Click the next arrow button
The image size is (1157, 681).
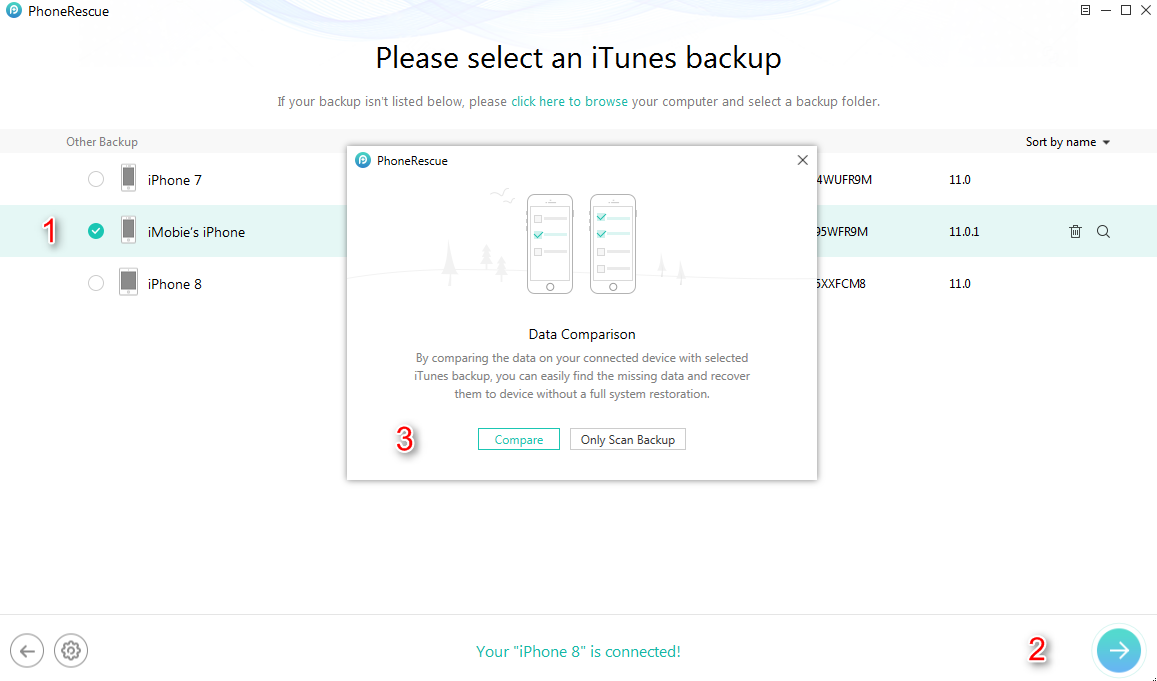pos(1119,650)
